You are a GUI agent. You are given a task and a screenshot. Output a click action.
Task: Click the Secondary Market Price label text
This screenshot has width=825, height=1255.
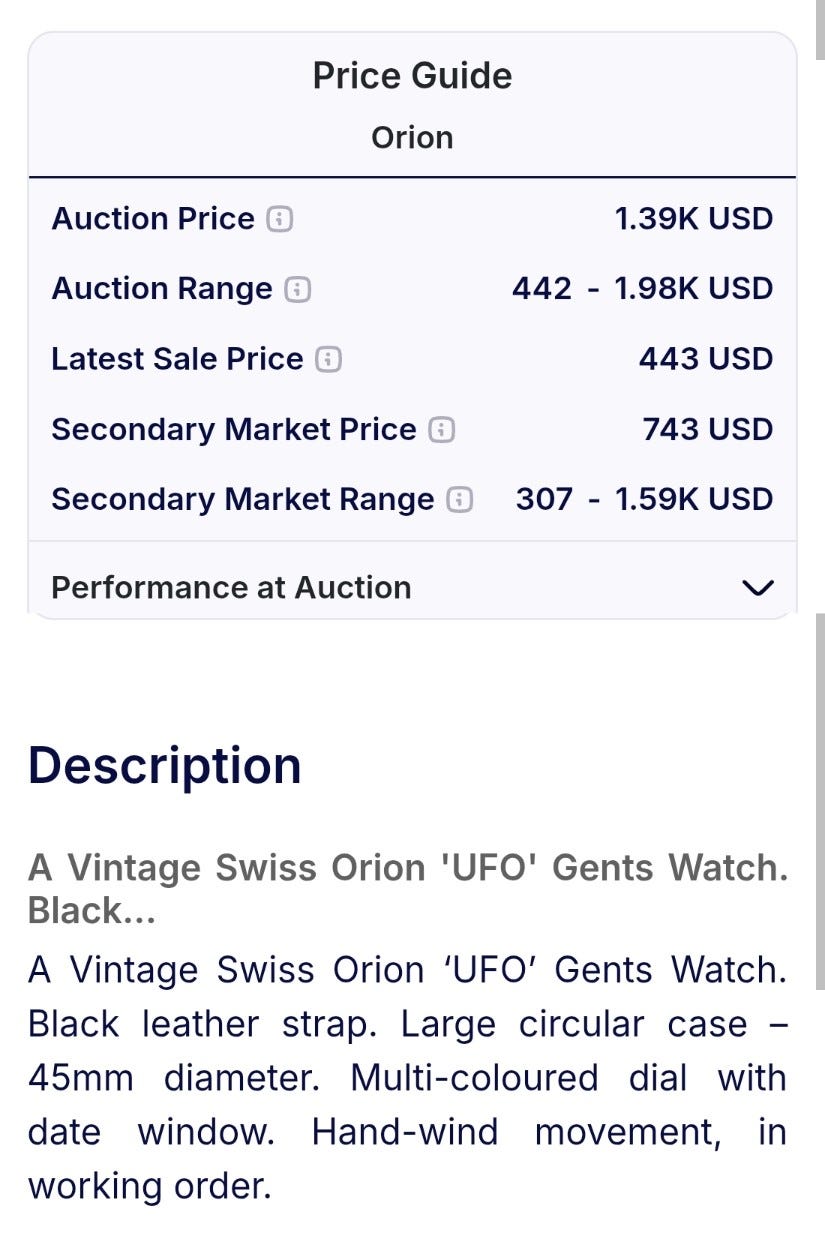pyautogui.click(x=233, y=430)
